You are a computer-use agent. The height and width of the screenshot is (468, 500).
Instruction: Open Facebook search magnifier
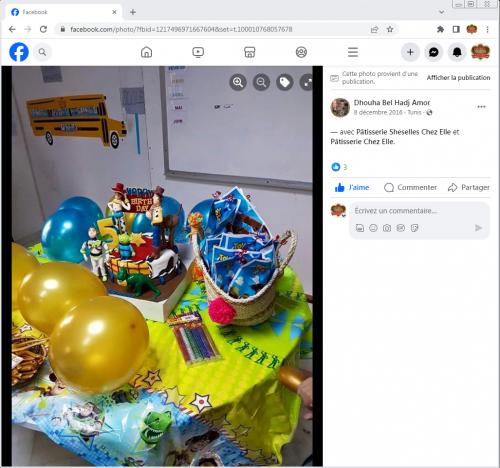click(x=42, y=52)
